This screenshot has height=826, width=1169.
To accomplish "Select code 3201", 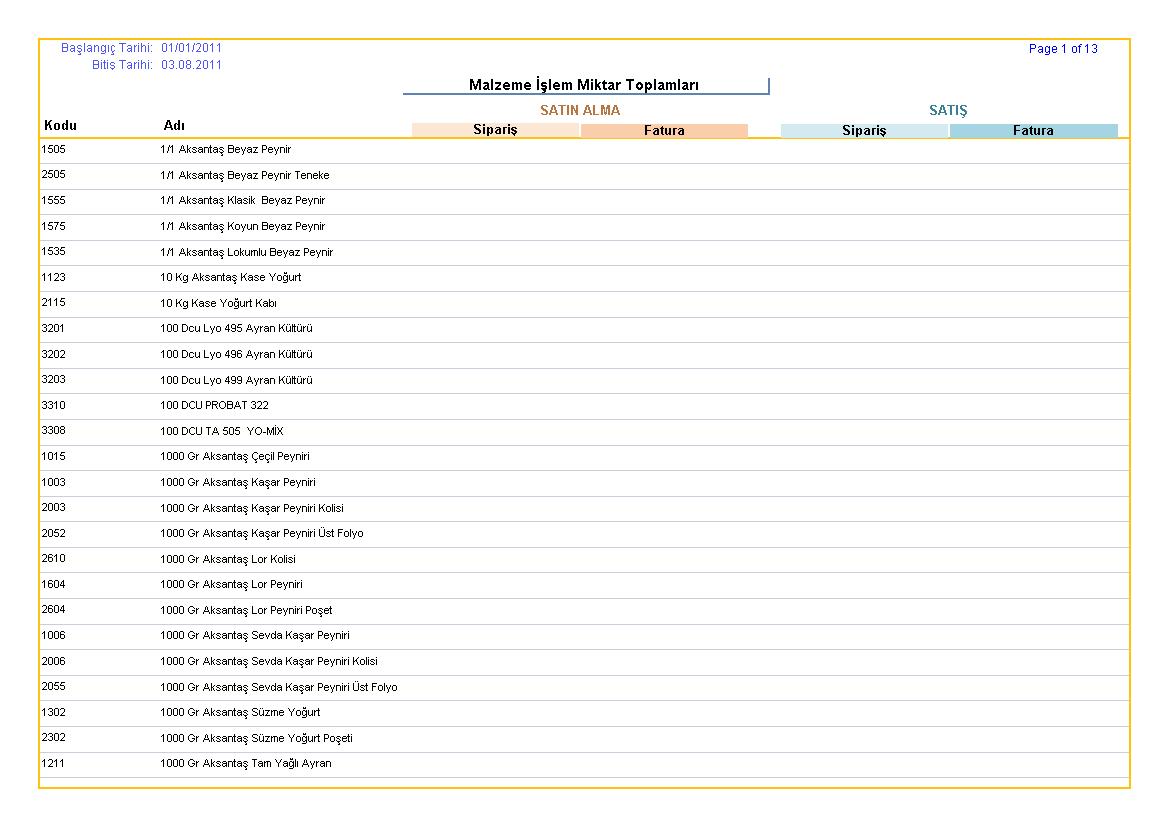I will click(54, 328).
